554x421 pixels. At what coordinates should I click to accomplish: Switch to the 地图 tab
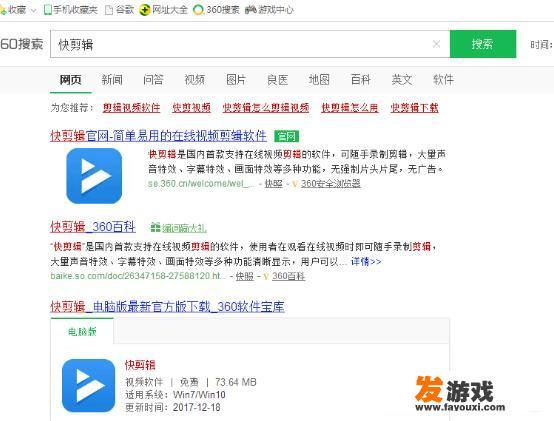319,79
